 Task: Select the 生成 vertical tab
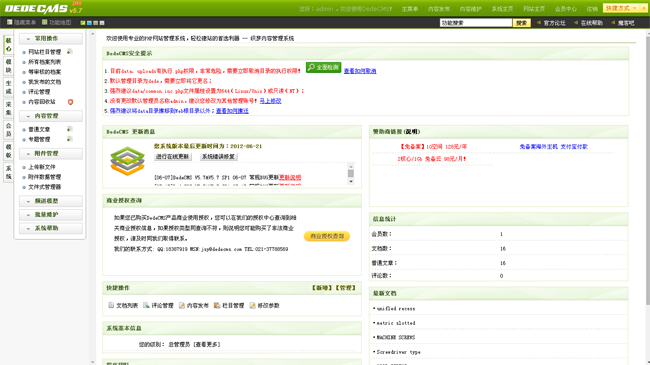8,87
